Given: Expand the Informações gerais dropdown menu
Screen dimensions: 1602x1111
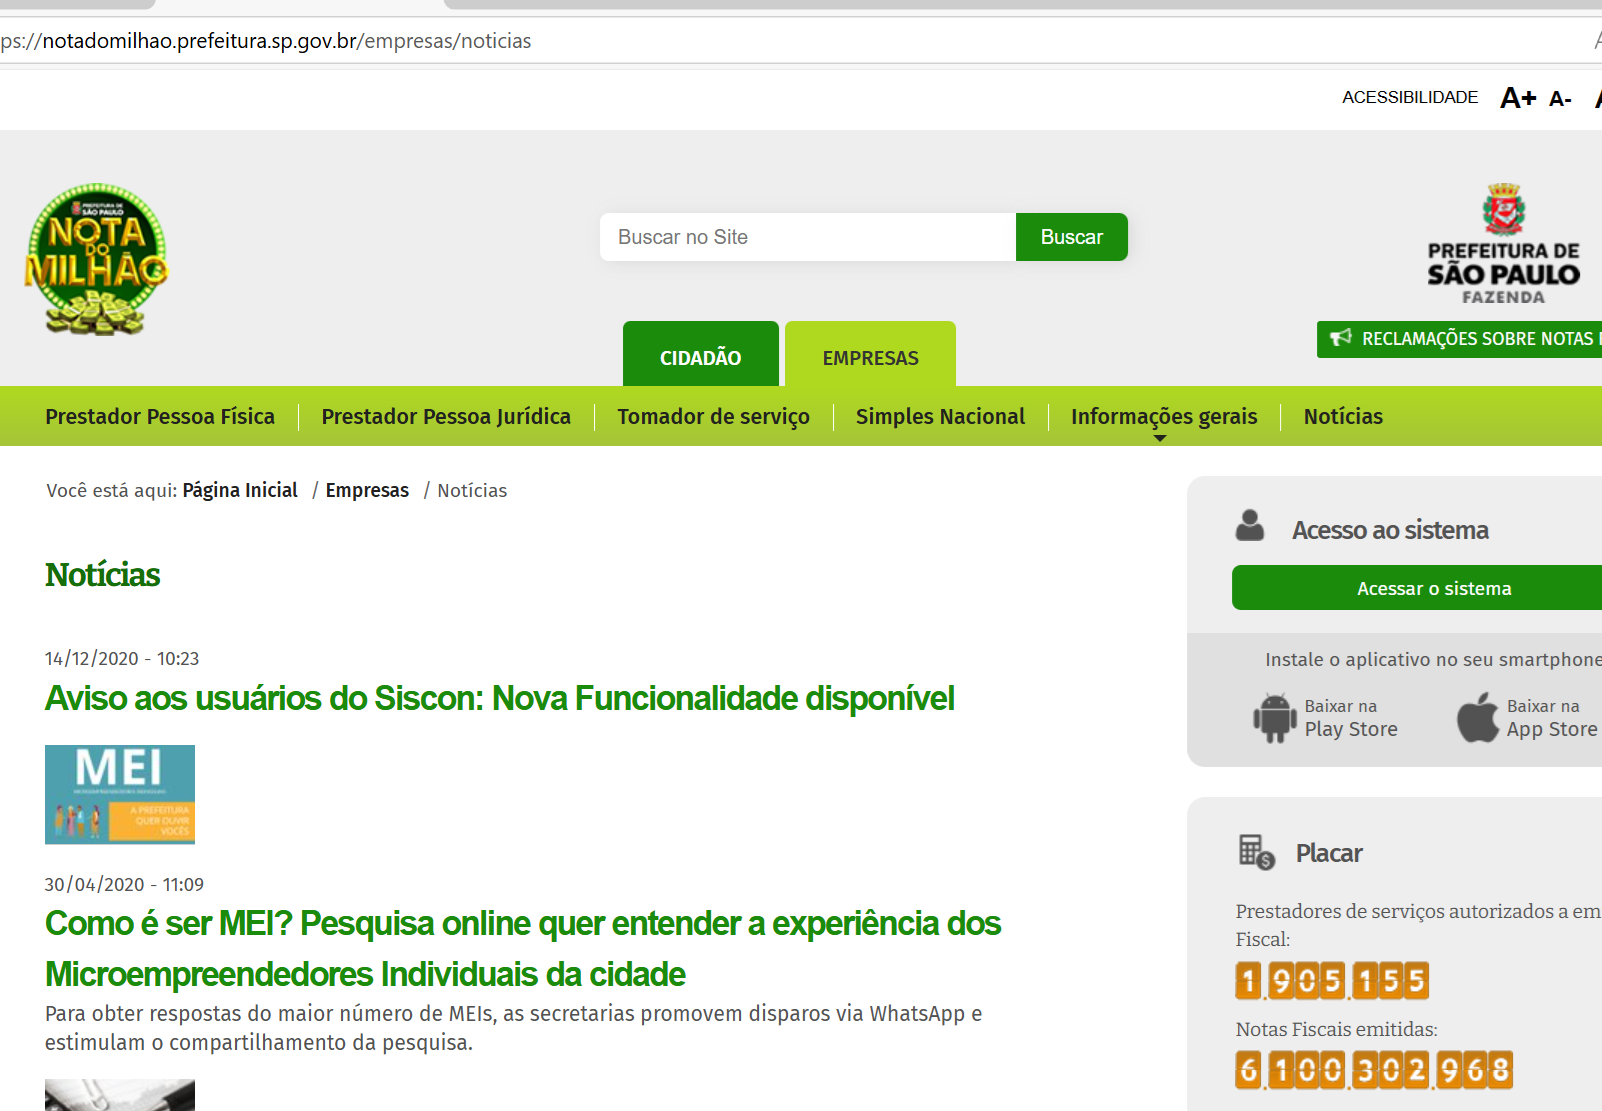Looking at the screenshot, I should point(1164,417).
